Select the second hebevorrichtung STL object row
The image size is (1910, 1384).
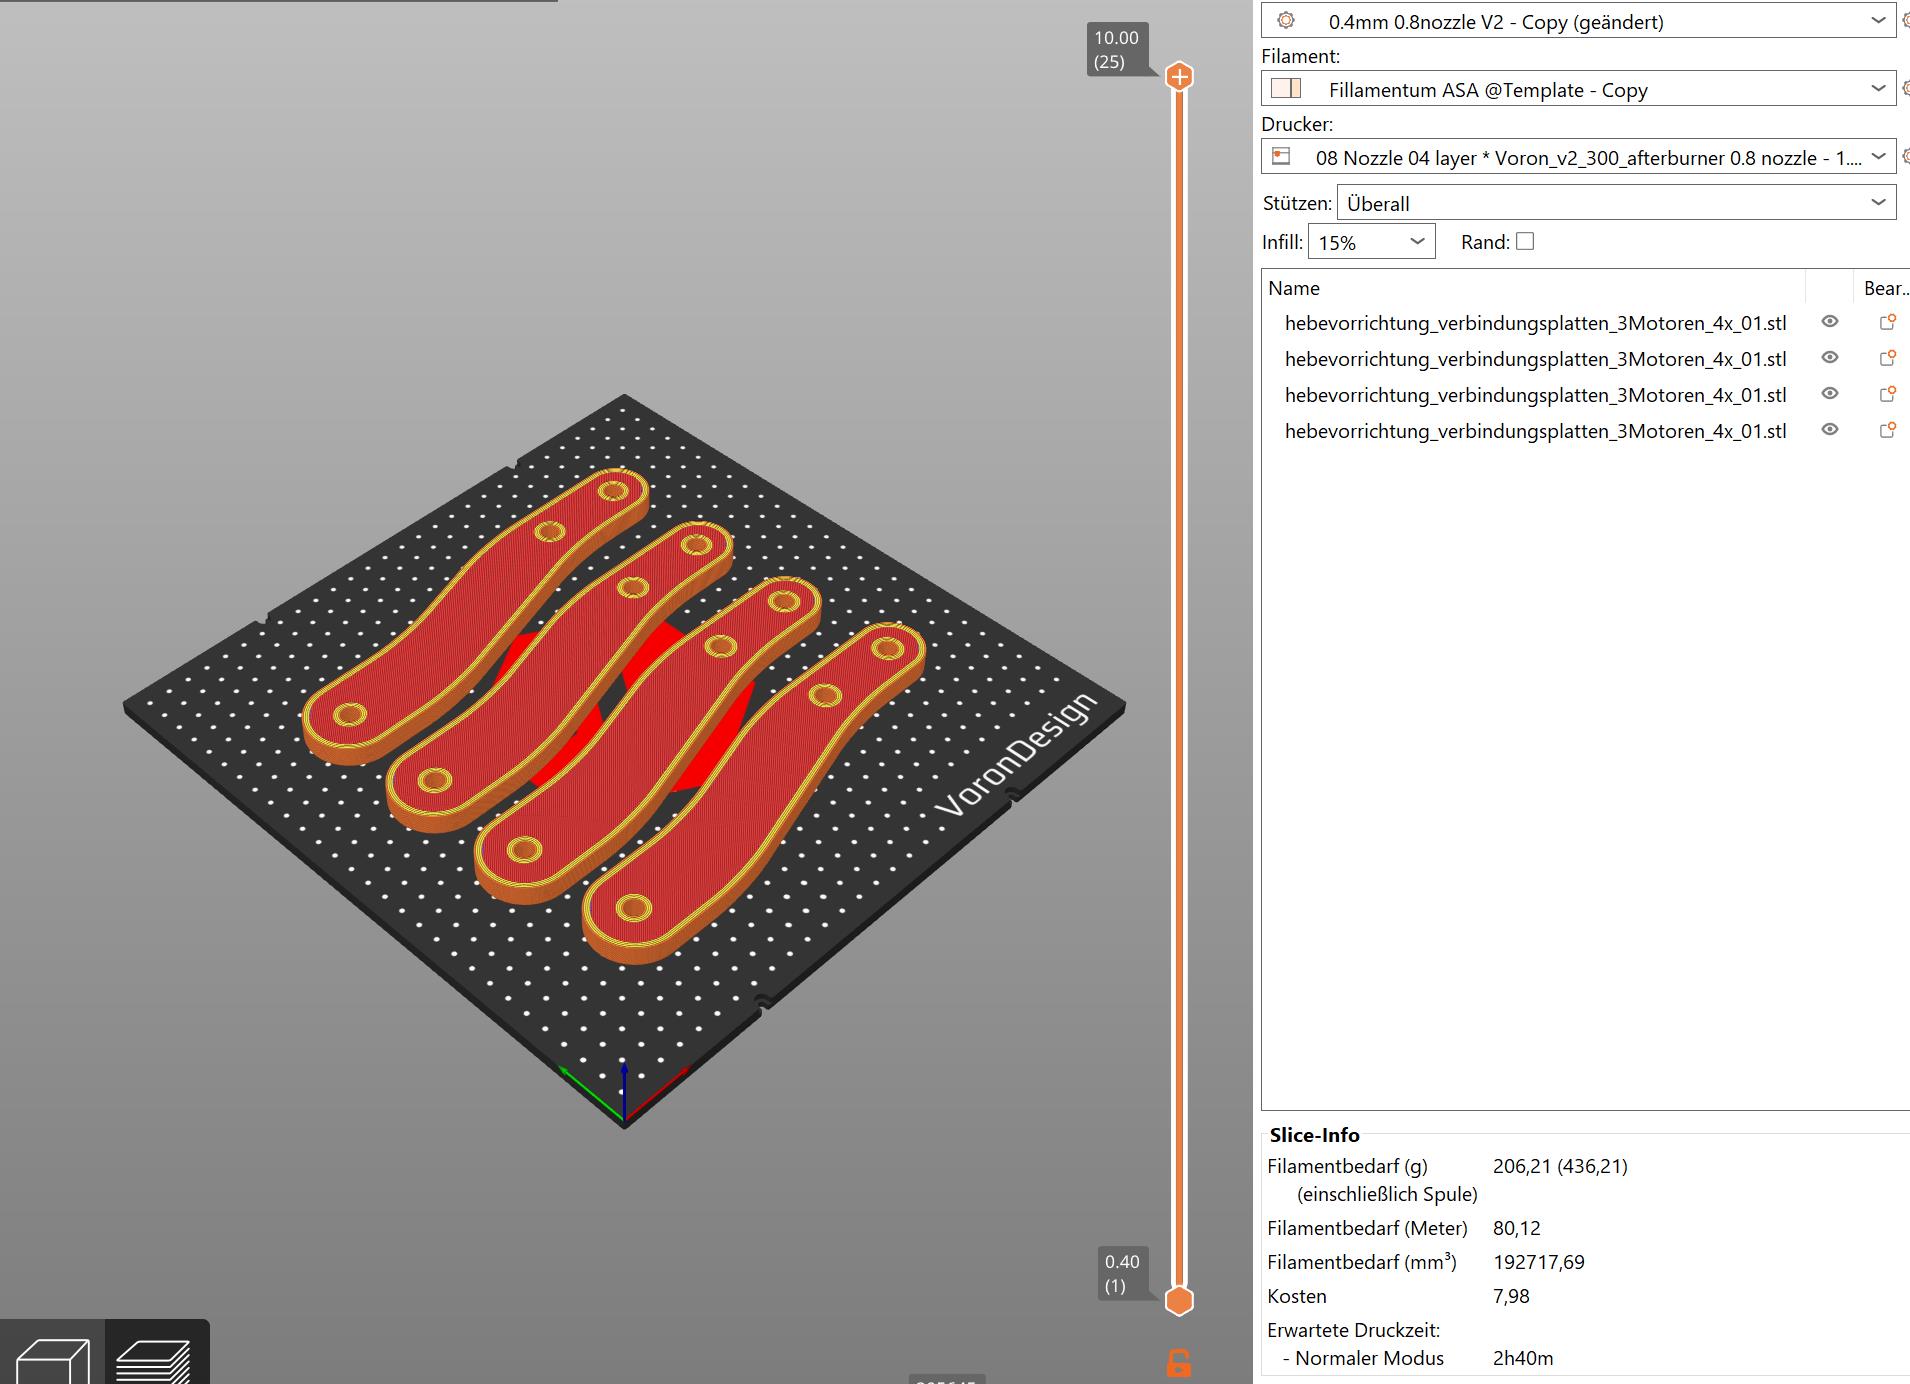[x=1535, y=359]
